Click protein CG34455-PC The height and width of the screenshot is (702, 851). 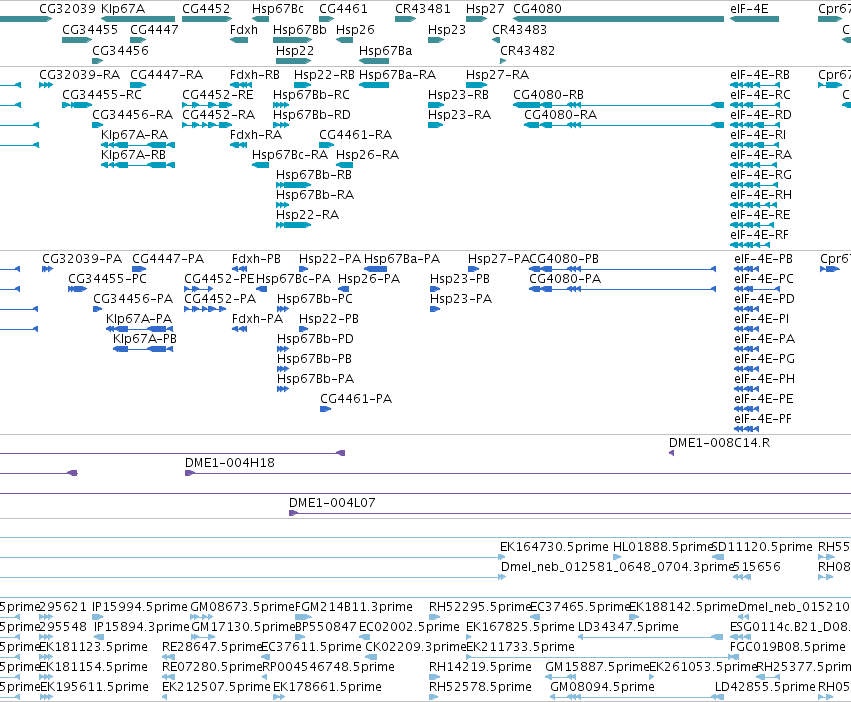[x=107, y=279]
